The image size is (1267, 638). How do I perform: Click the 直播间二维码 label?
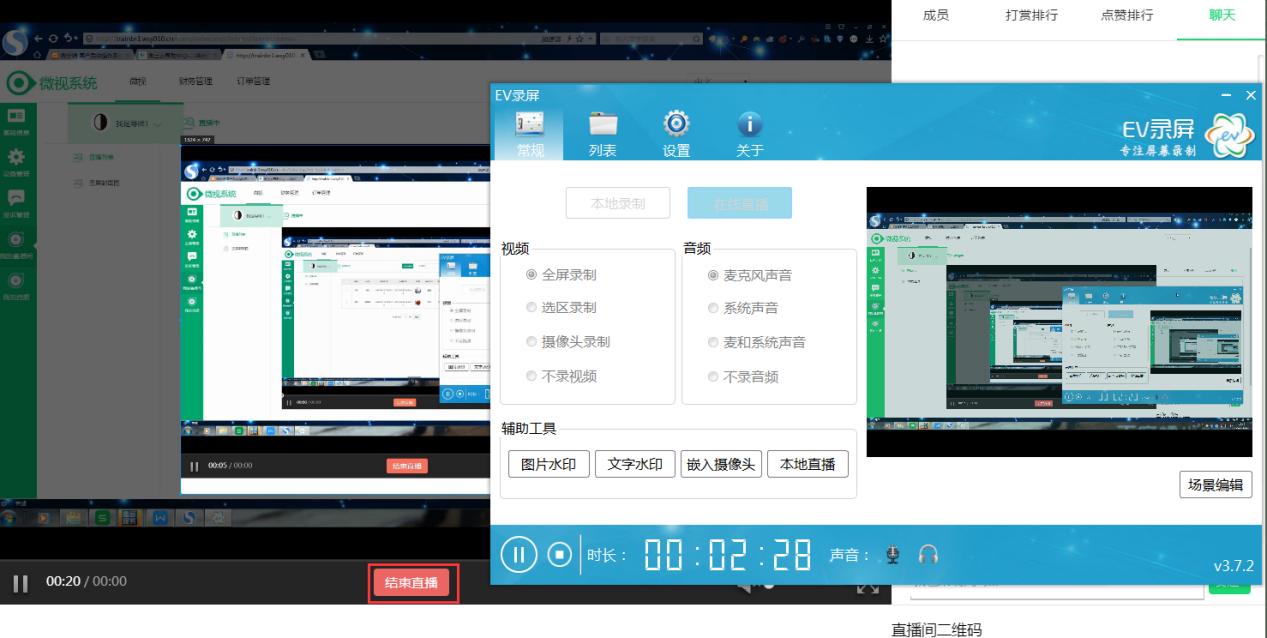click(937, 629)
